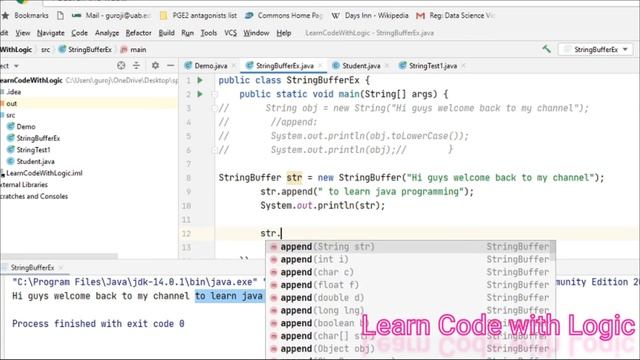Click the fold marker on line 2 gutter
This screenshot has height=360, width=640.
214,94
